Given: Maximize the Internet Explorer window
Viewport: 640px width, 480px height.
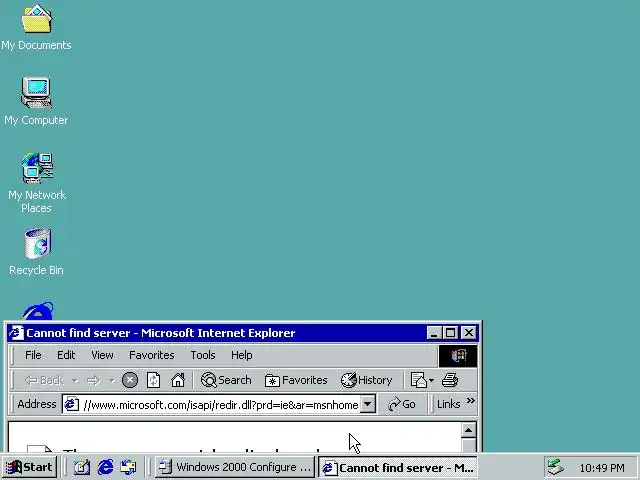Looking at the screenshot, I should pos(451,333).
